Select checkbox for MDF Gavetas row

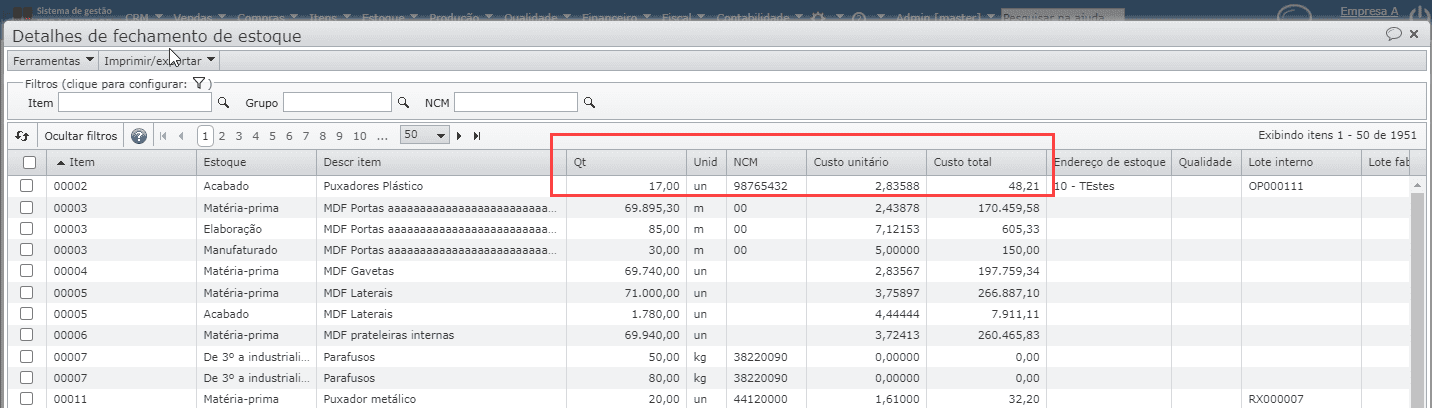pyautogui.click(x=27, y=271)
